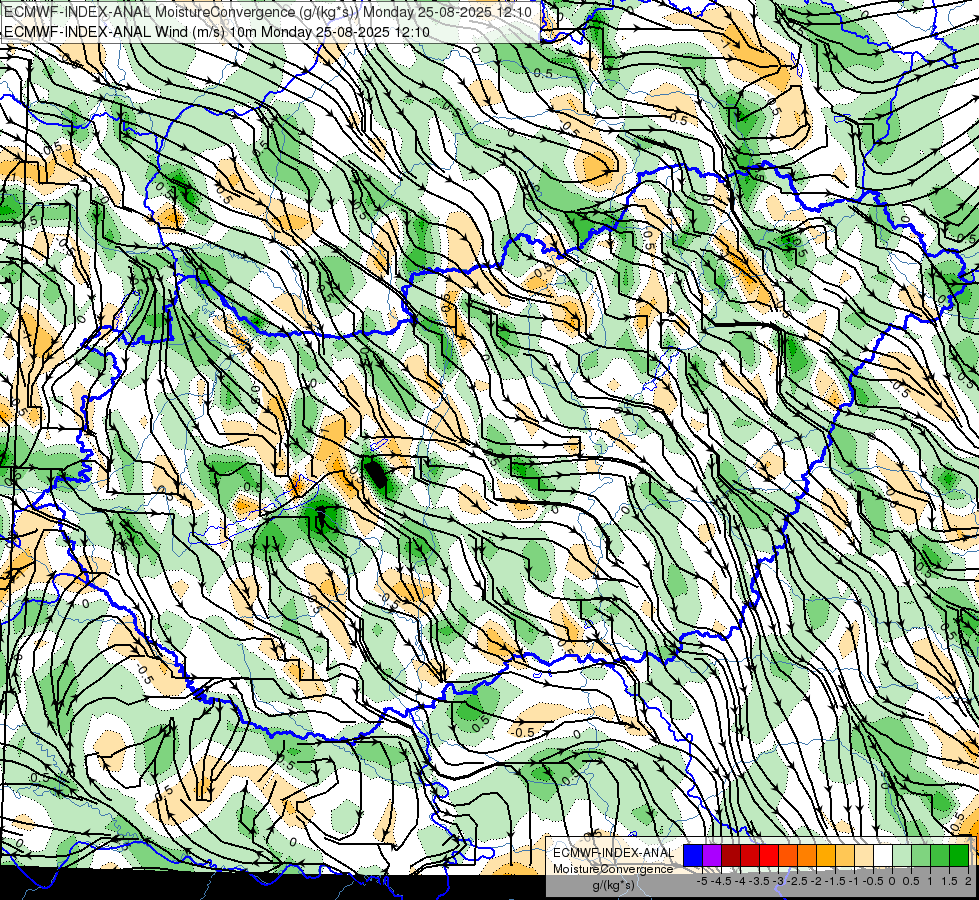This screenshot has height=900, width=979.
Task: Click the purple swatch in the legend
Action: click(x=712, y=855)
